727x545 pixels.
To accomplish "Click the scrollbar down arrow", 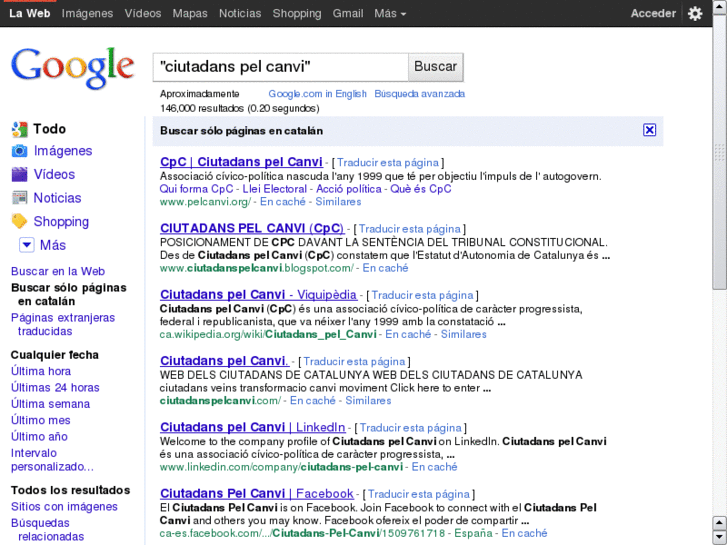I will point(719,537).
